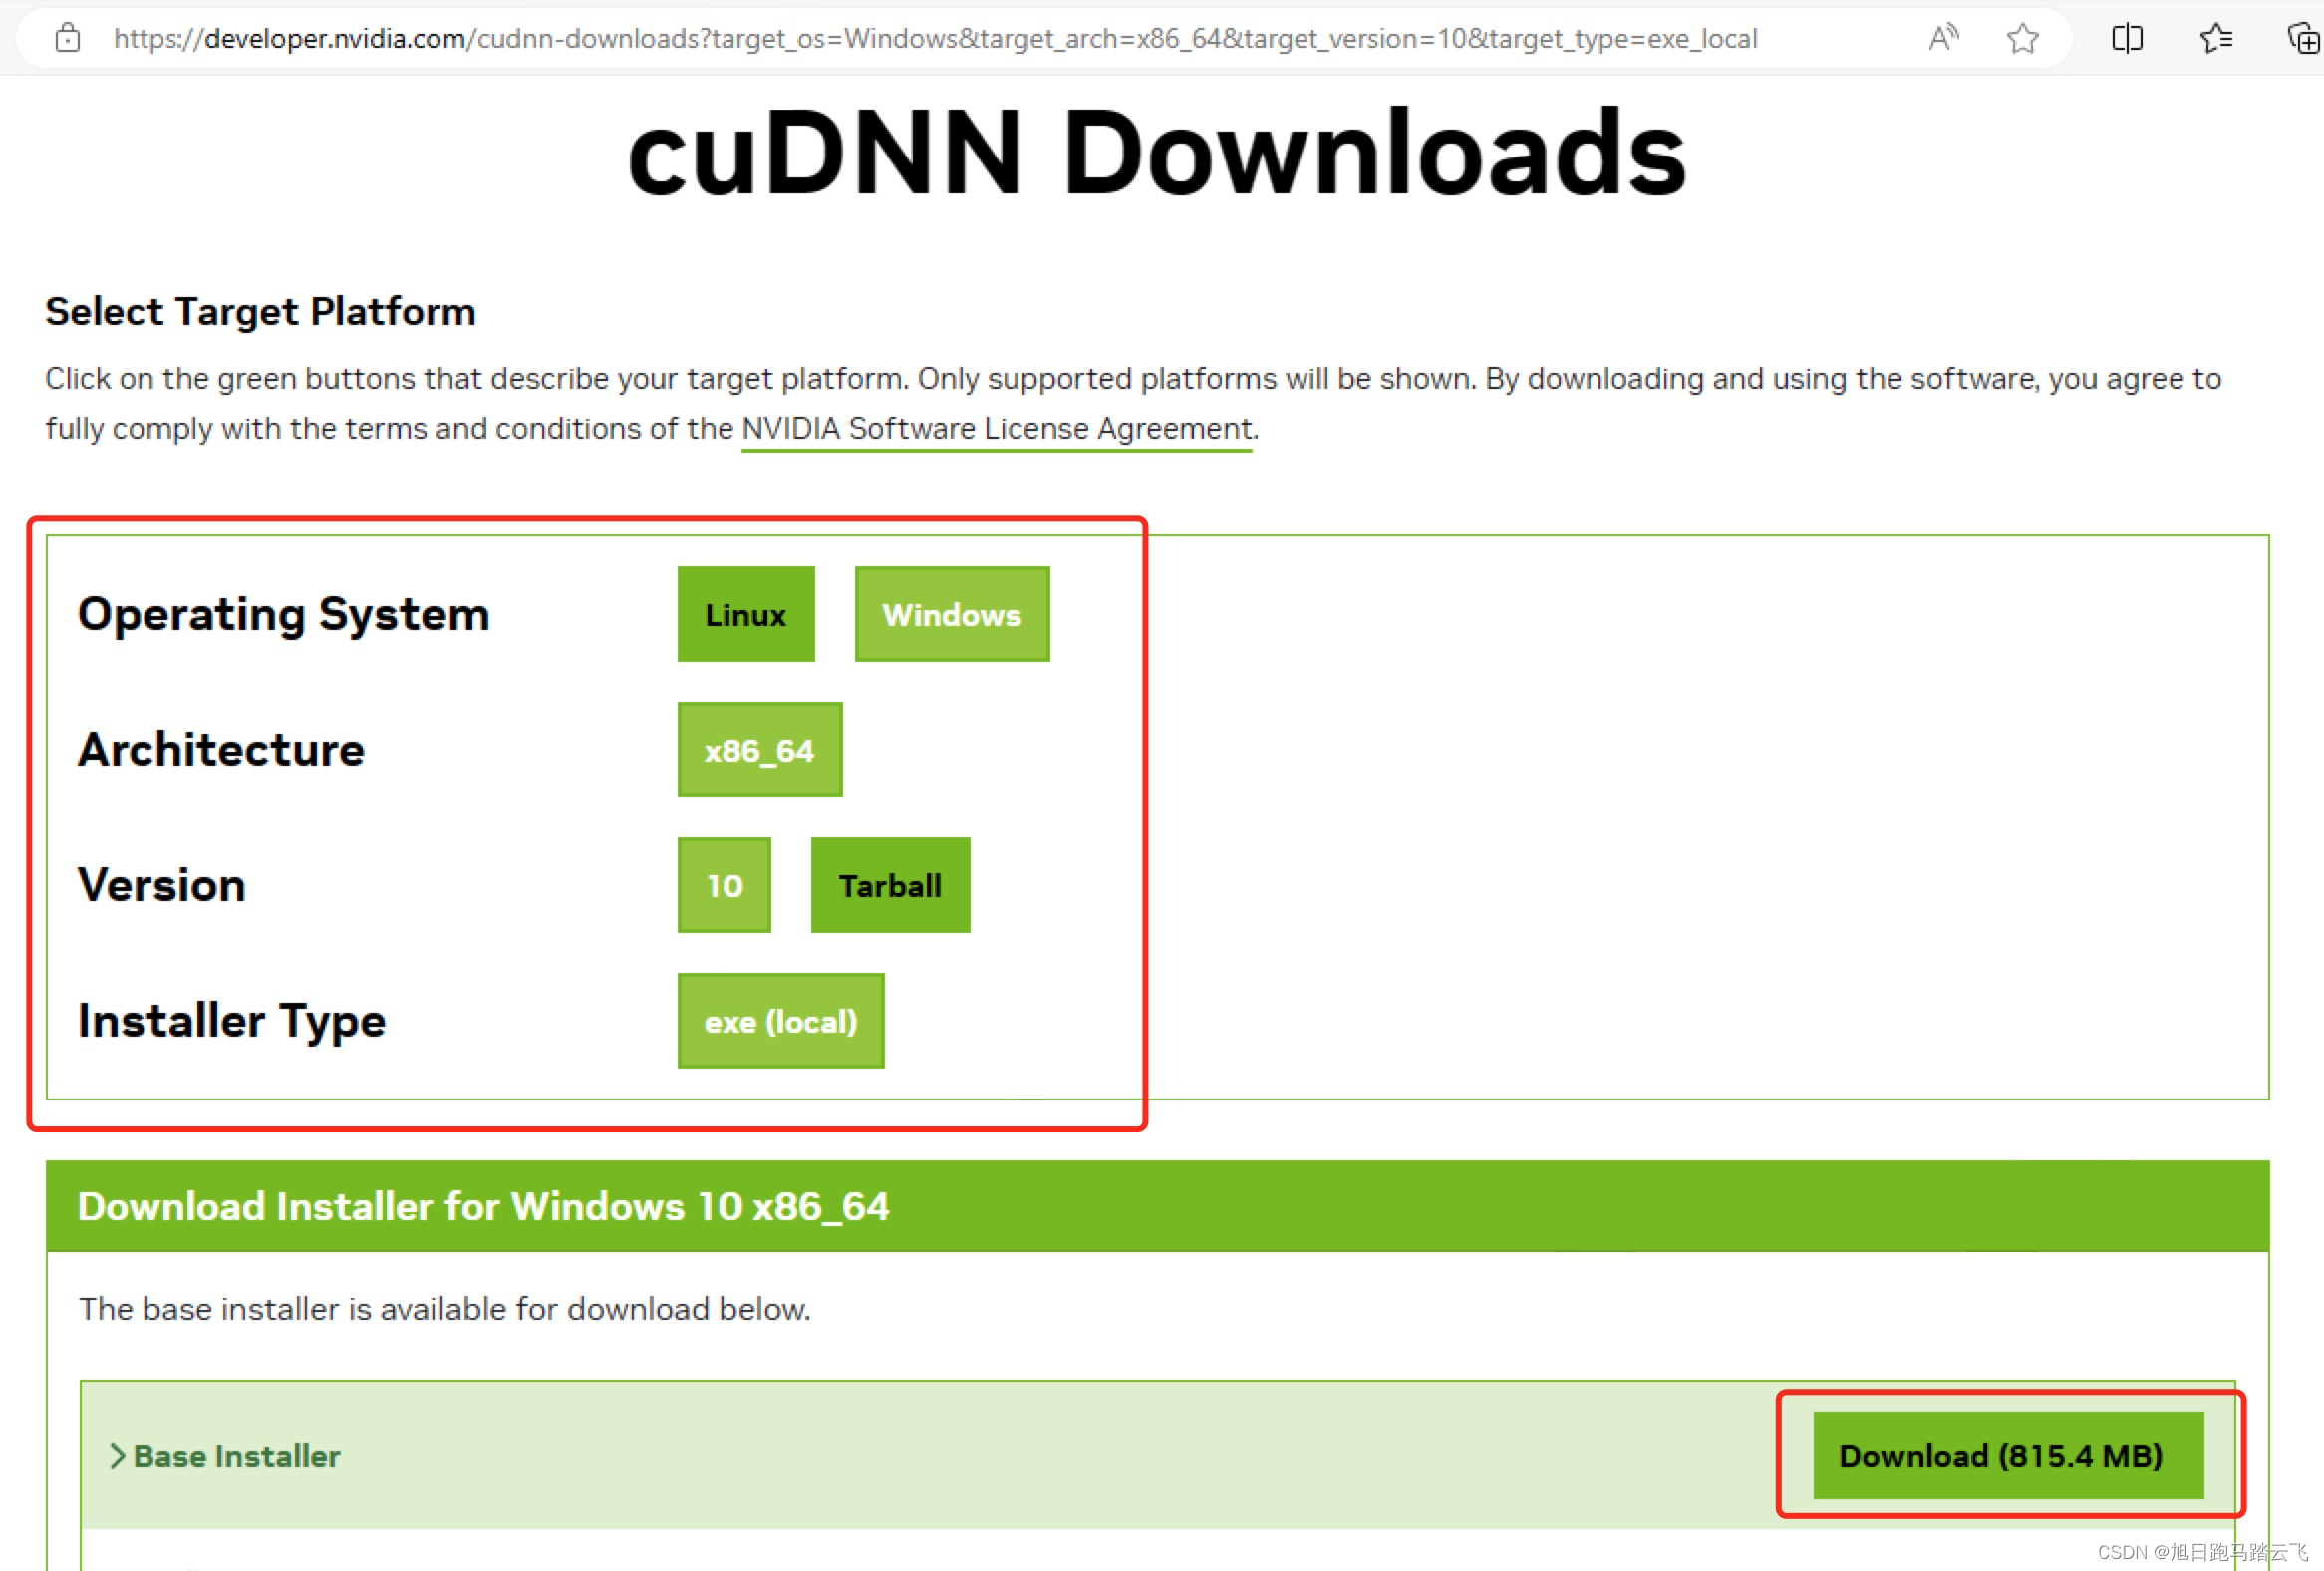Viewport: 2324px width, 1571px height.
Task: Open NVIDIA Software License Agreement link
Action: click(996, 428)
